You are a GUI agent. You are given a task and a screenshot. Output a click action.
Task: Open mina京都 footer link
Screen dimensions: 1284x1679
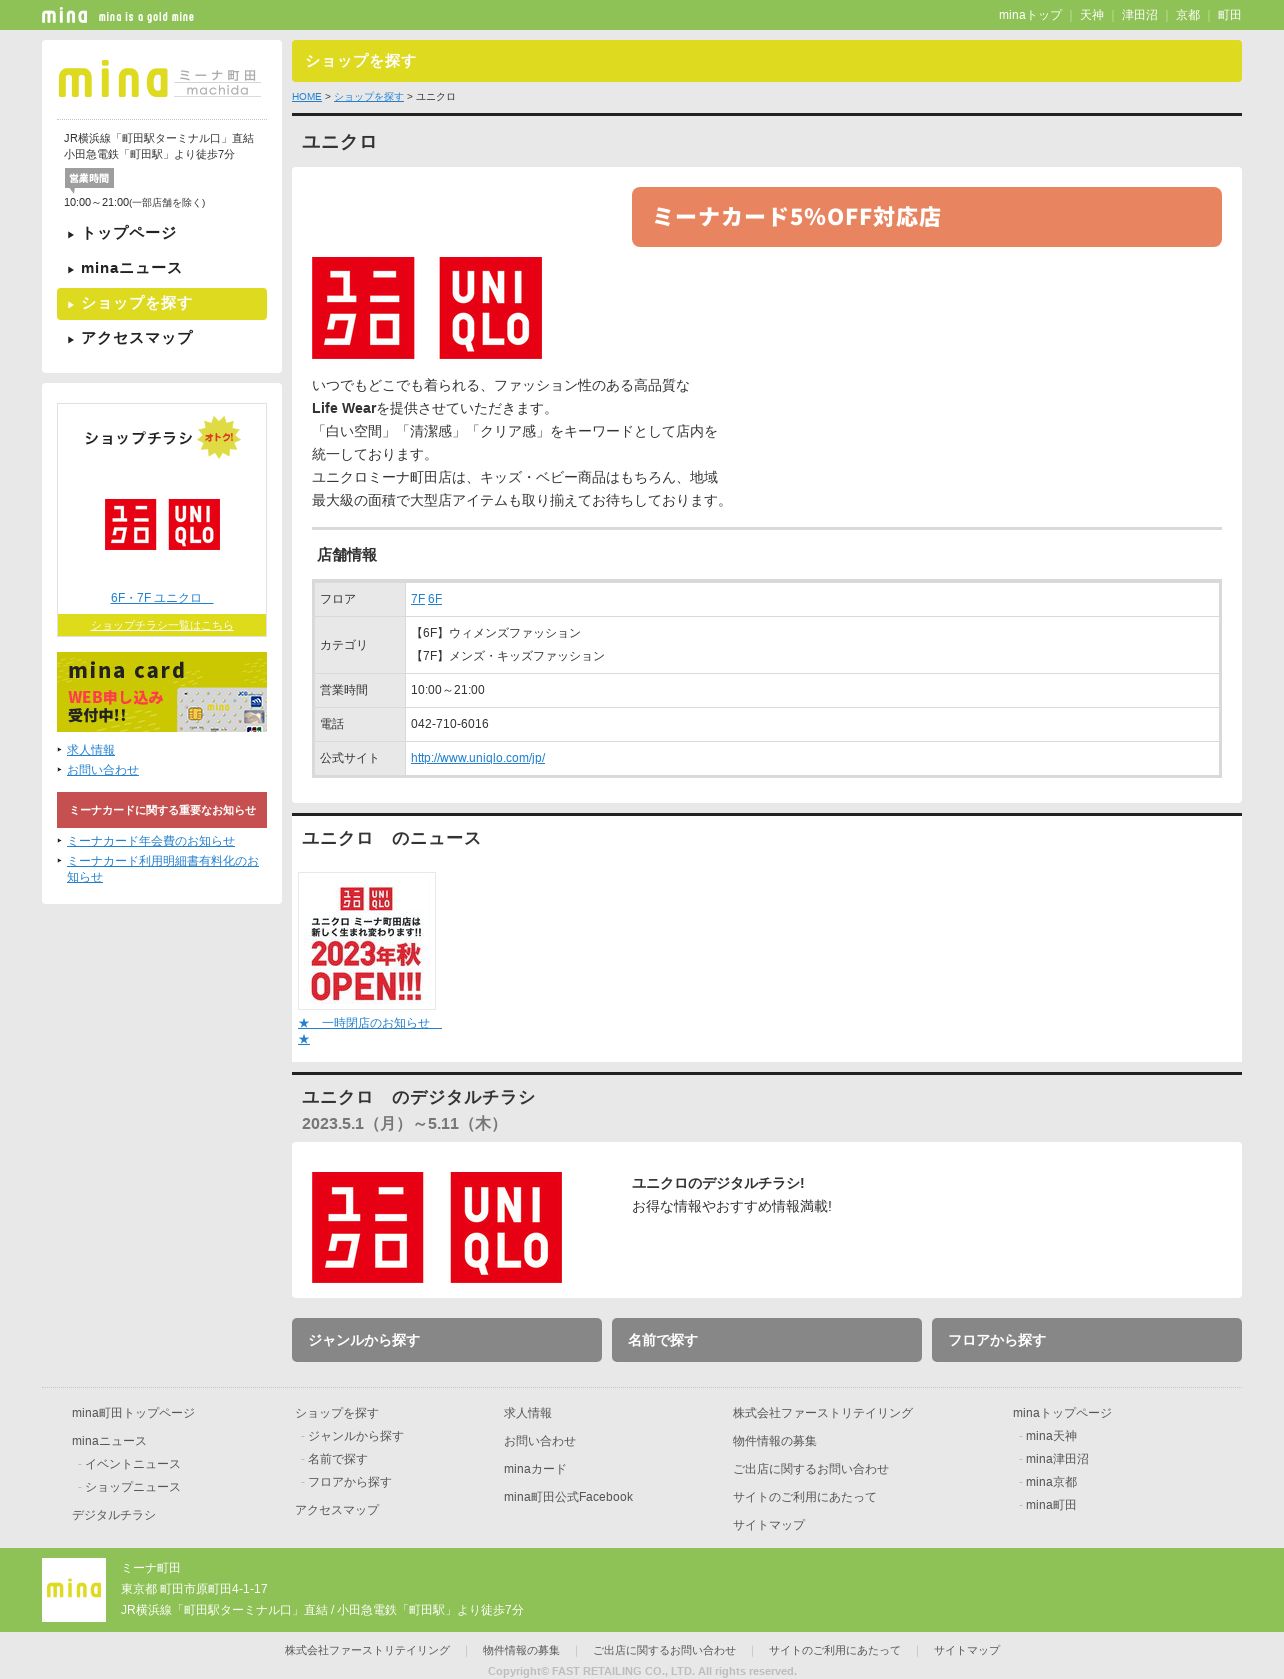pyautogui.click(x=1051, y=1482)
